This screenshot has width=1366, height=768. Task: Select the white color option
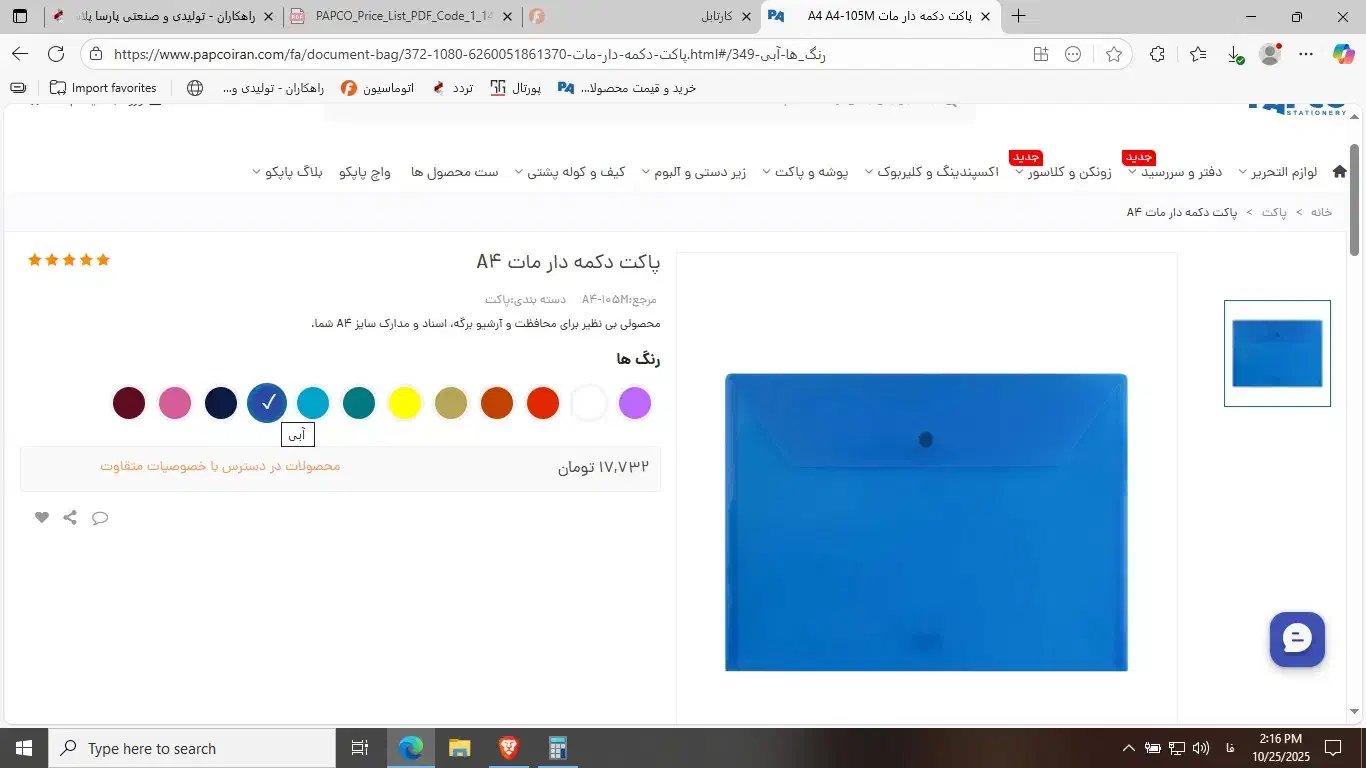click(589, 402)
